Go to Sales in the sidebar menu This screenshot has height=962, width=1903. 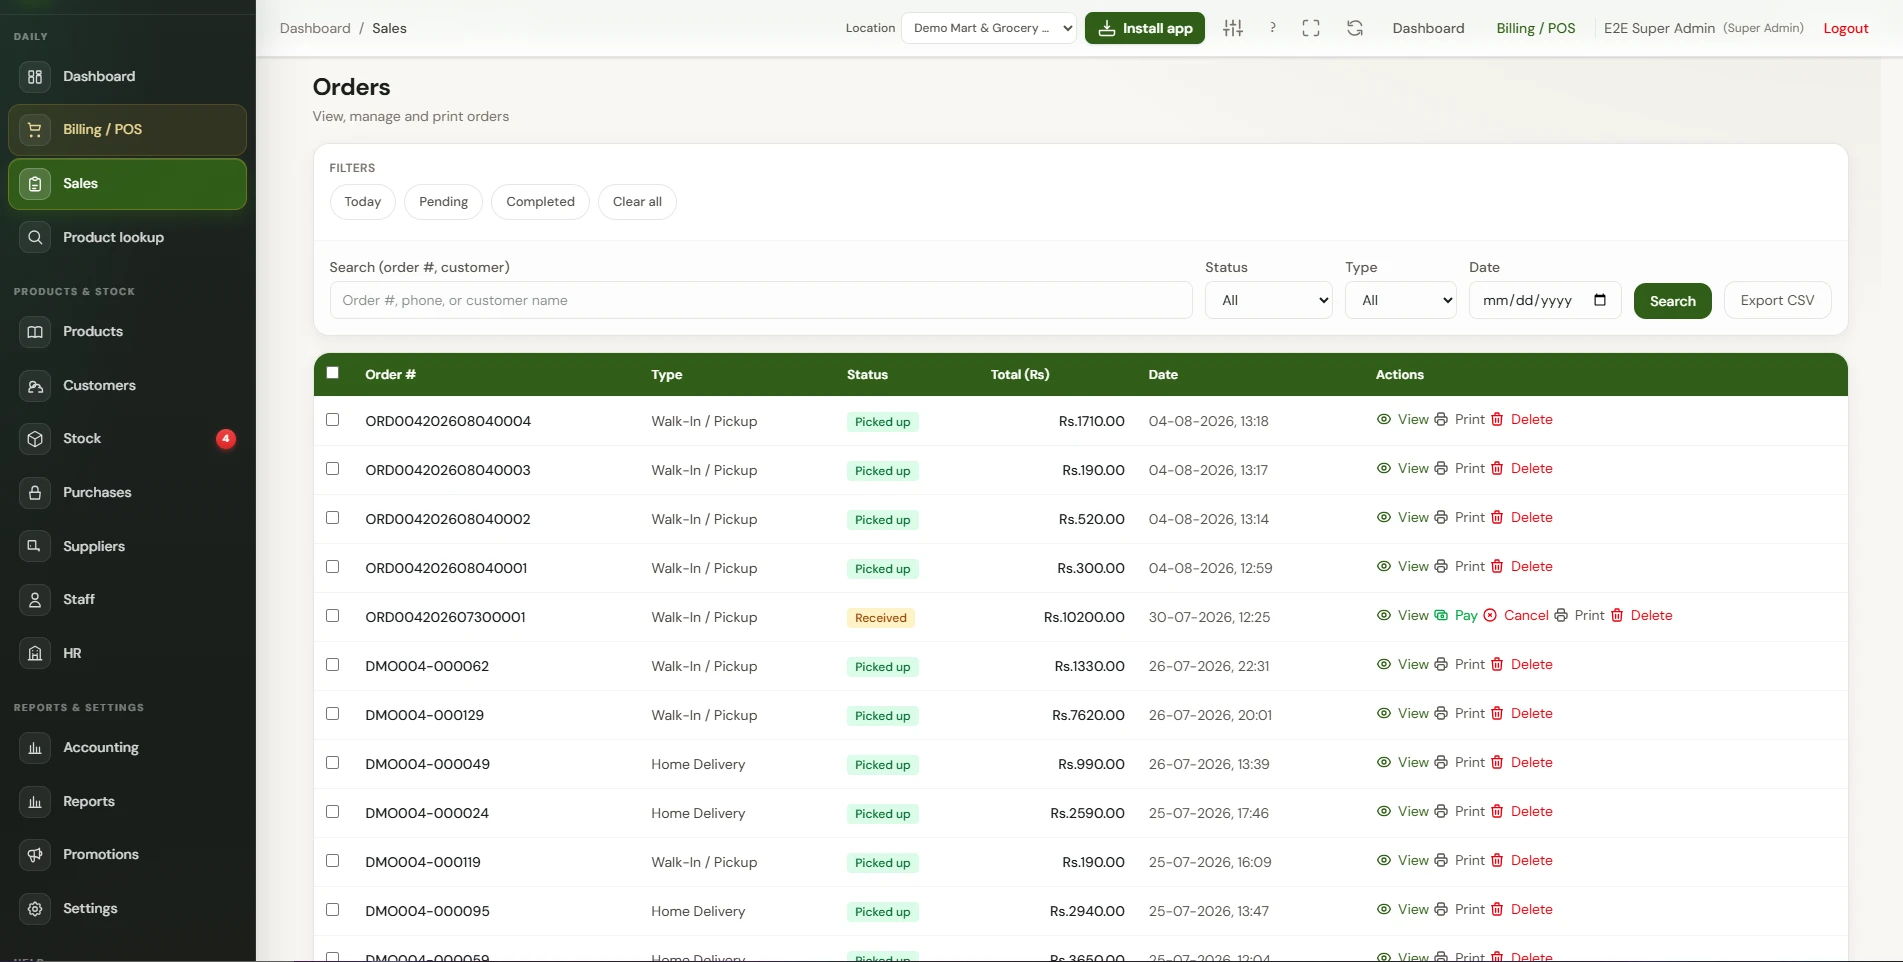[127, 184]
